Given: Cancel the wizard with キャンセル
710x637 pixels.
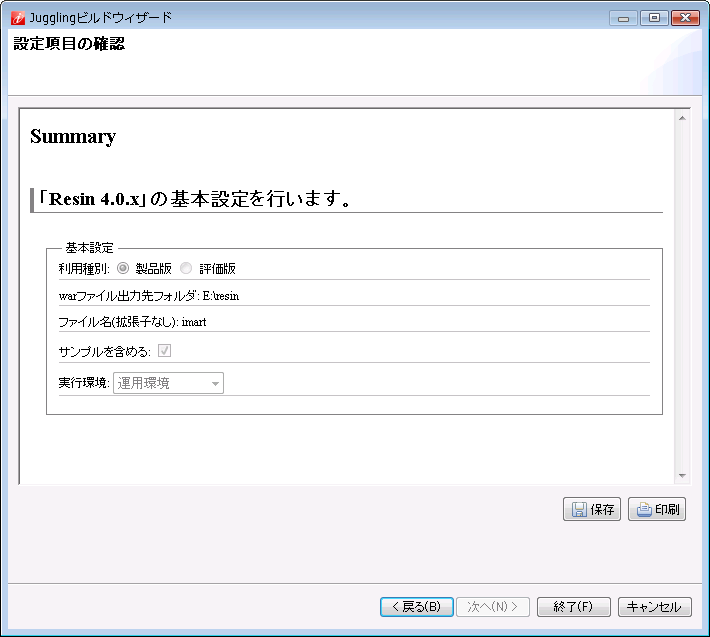Looking at the screenshot, I should click(x=655, y=607).
